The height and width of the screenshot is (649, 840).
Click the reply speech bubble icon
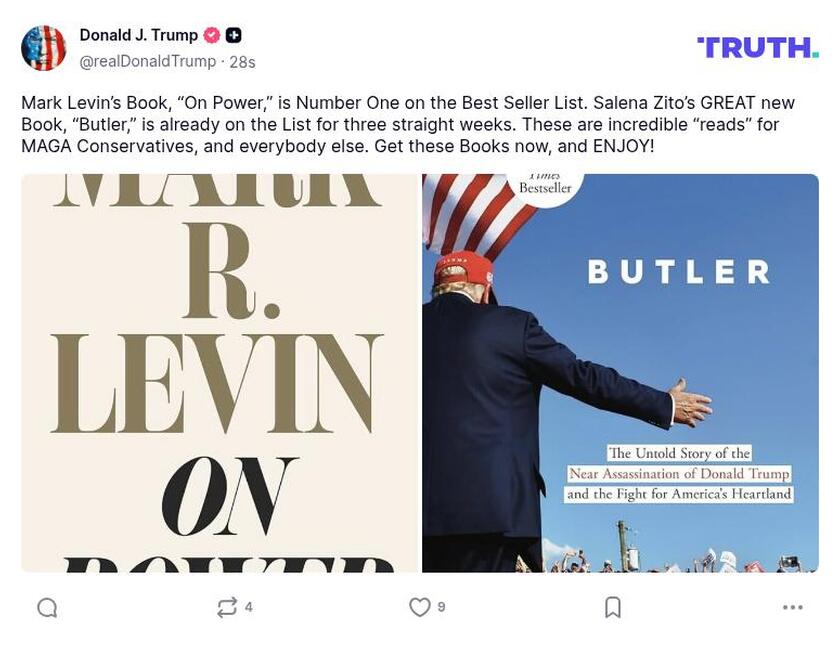pos(47,607)
